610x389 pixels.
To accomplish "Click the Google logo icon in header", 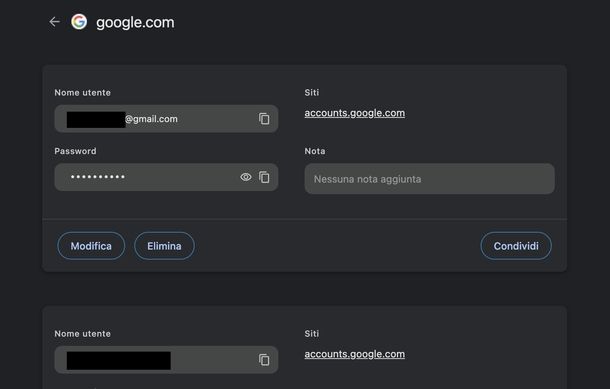I will [79, 22].
